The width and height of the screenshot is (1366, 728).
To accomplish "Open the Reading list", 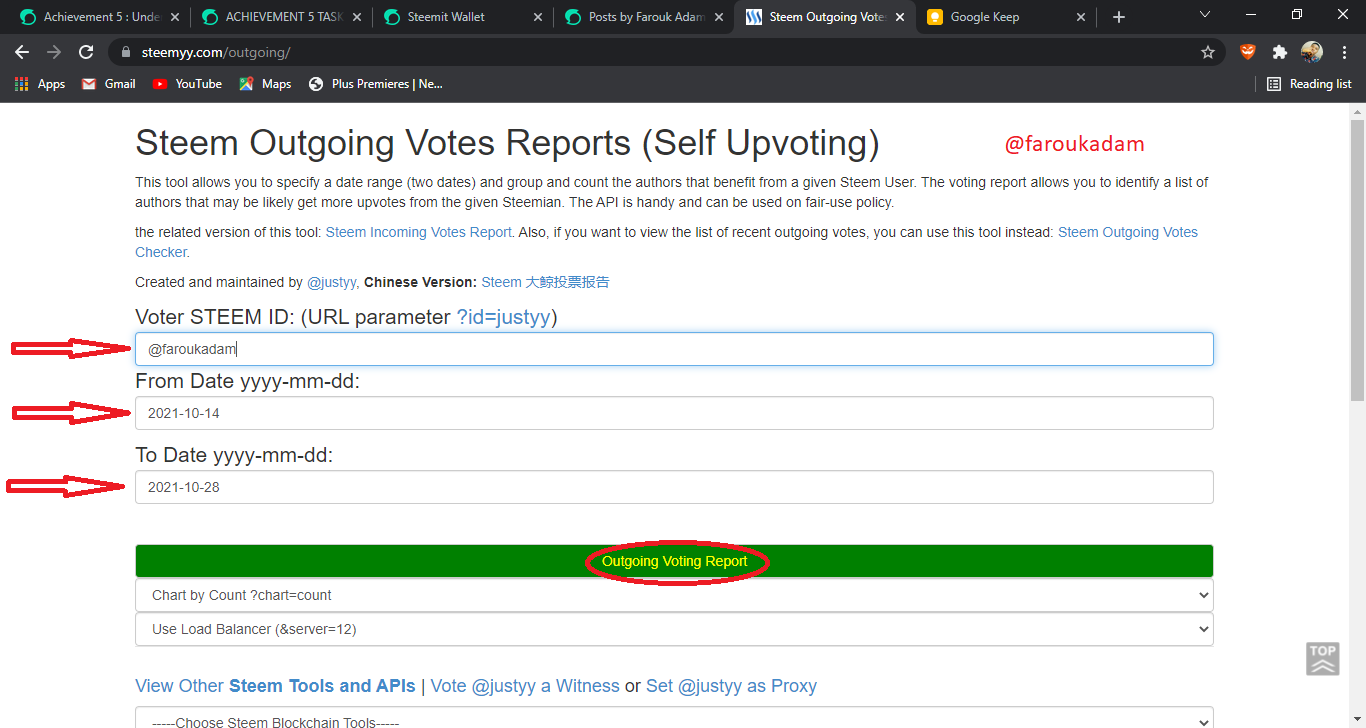I will 1309,84.
